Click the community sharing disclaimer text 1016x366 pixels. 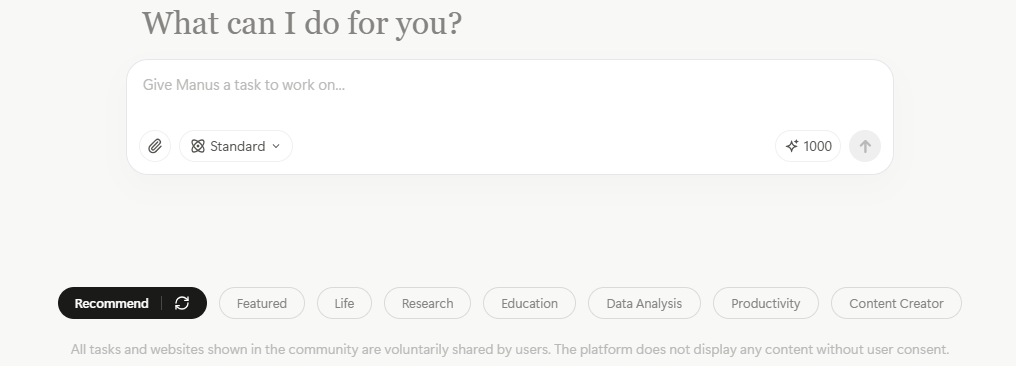509,350
